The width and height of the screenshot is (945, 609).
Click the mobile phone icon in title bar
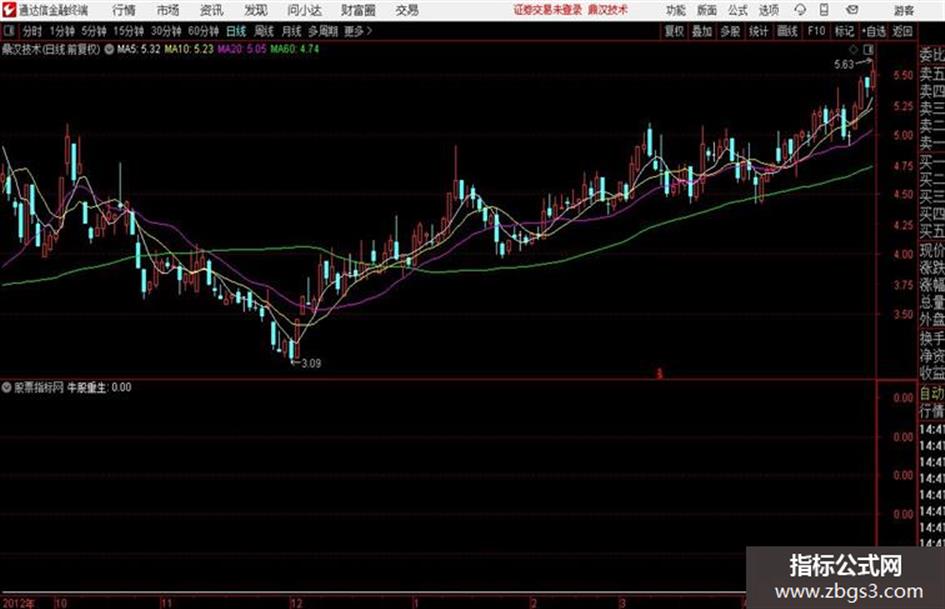tap(824, 10)
